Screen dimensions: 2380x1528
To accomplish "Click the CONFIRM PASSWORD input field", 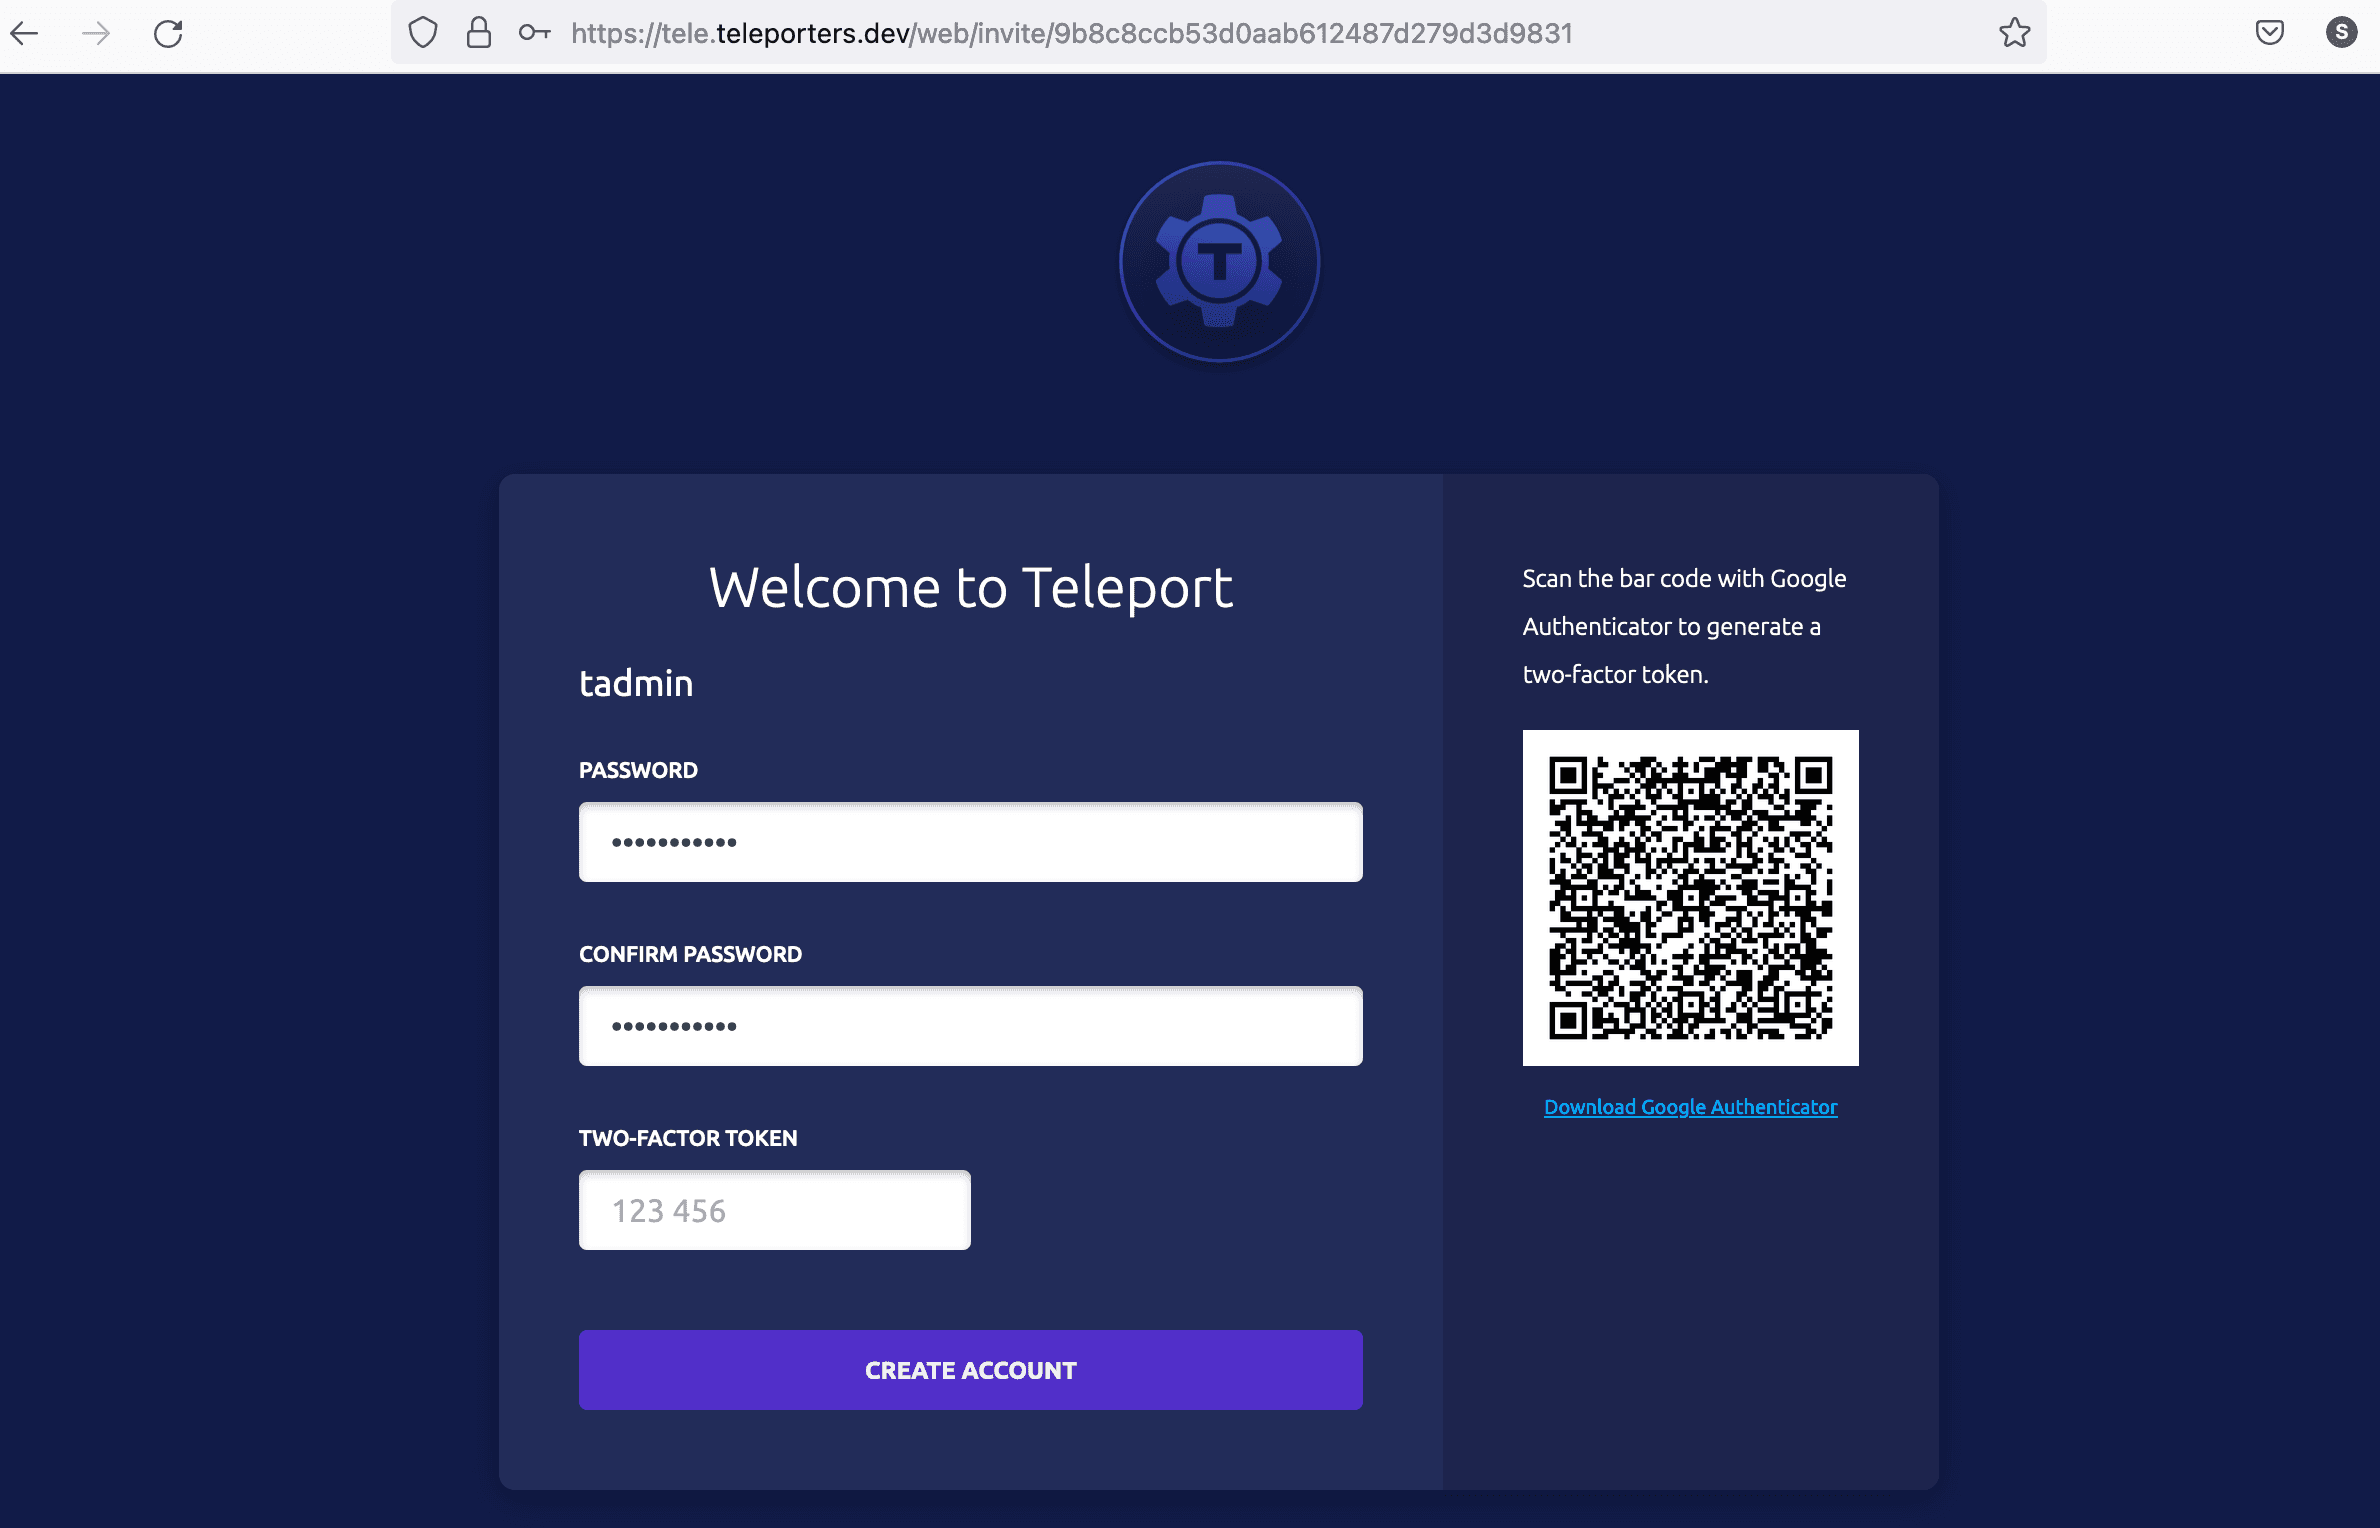I will [x=971, y=1025].
